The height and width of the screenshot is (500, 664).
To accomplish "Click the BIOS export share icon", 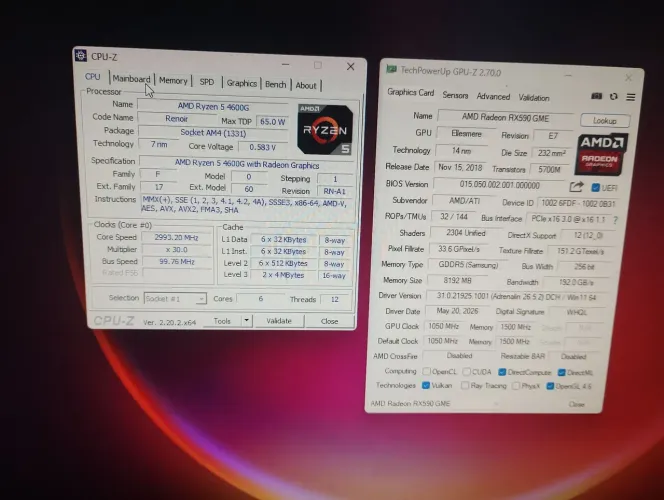I will pos(576,186).
